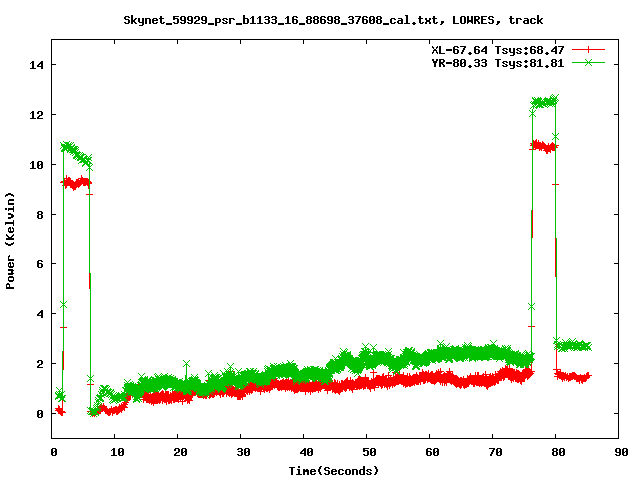Click the plot title starting with Skynet_59929
Screen dimensions: 640x480
tap(333, 20)
